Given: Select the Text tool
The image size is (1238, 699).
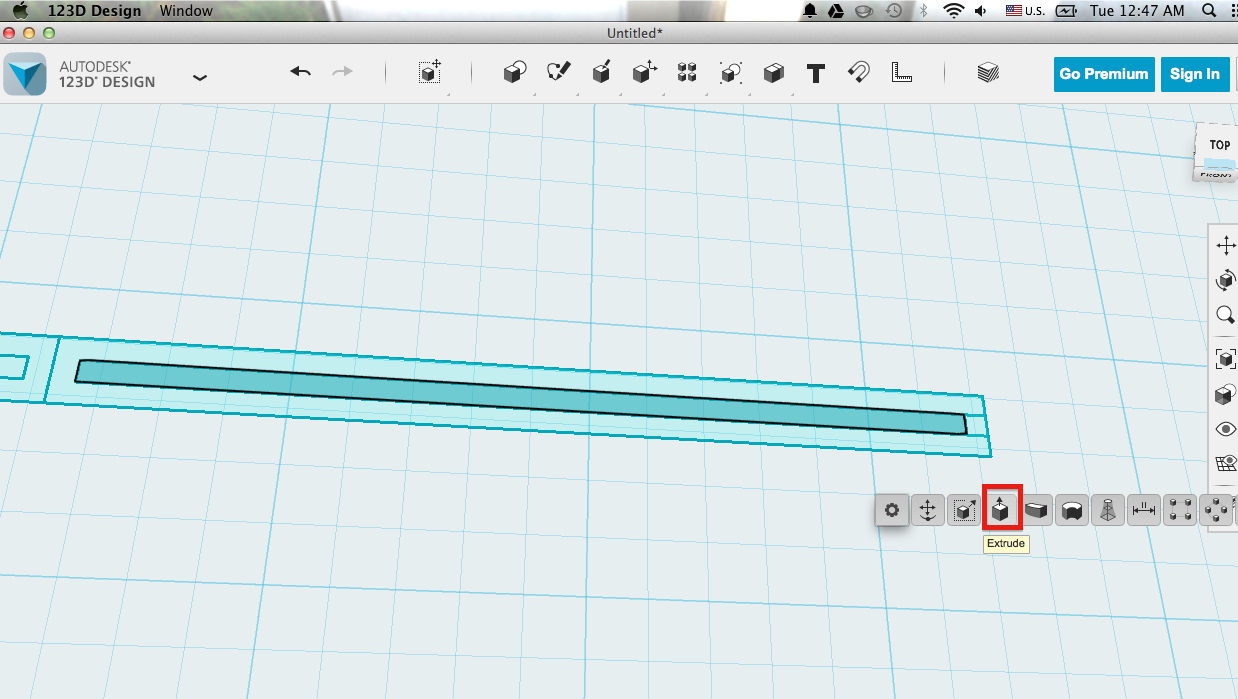Looking at the screenshot, I should [816, 73].
